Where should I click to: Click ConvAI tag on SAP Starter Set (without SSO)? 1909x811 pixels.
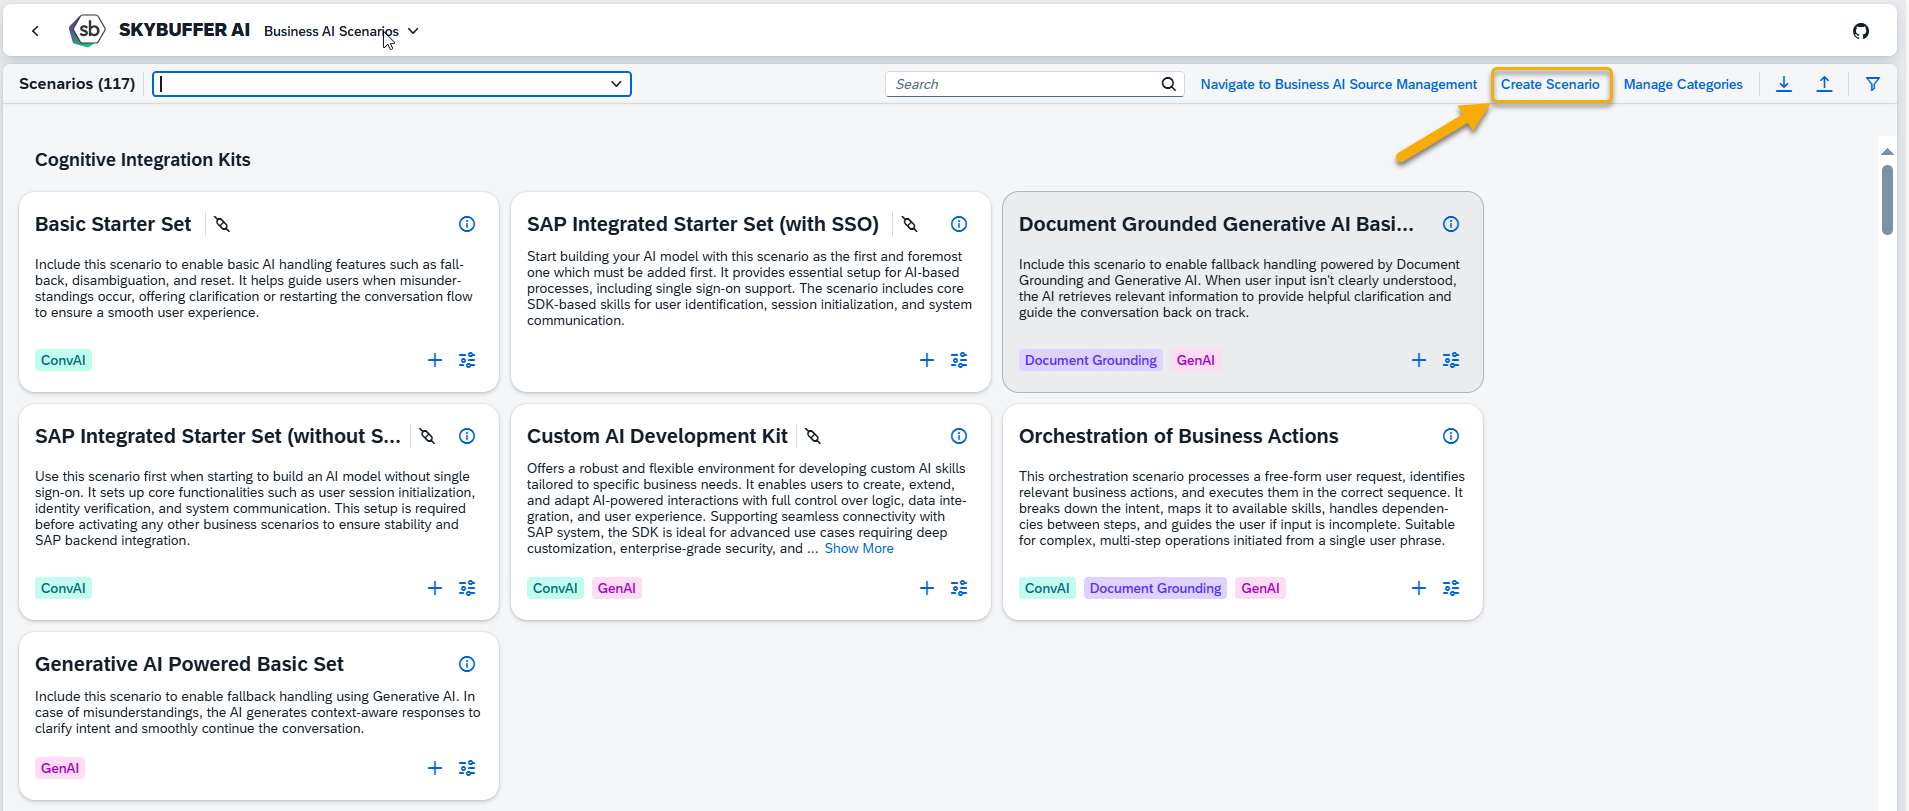pos(63,588)
